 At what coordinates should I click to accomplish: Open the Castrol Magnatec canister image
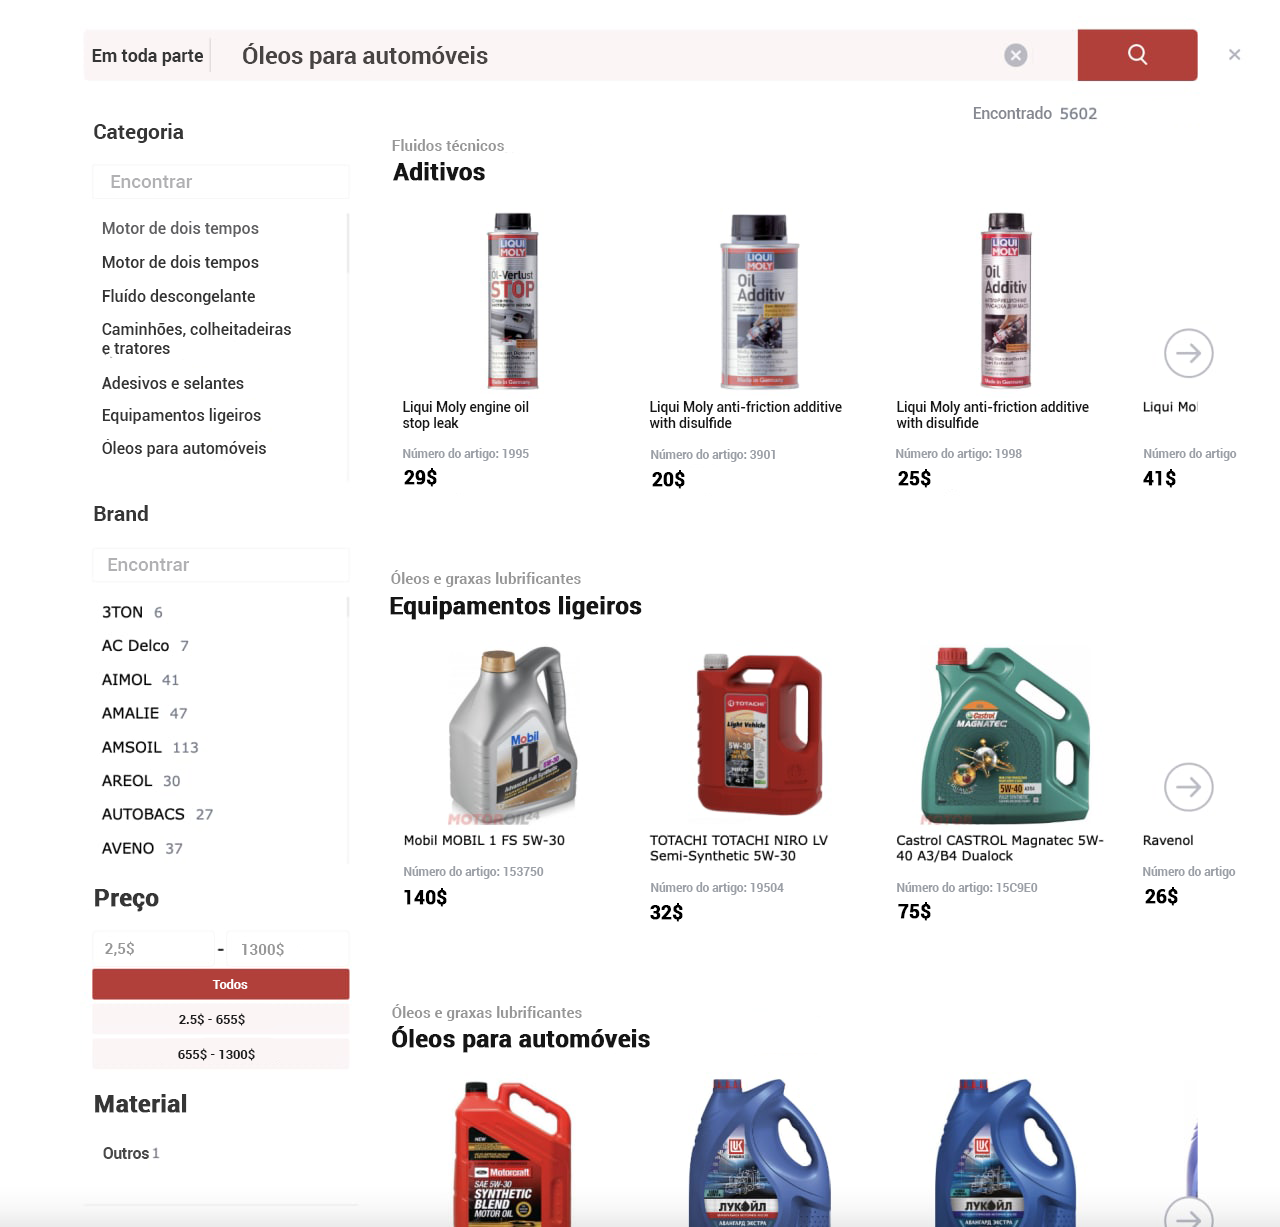[x=1005, y=735]
